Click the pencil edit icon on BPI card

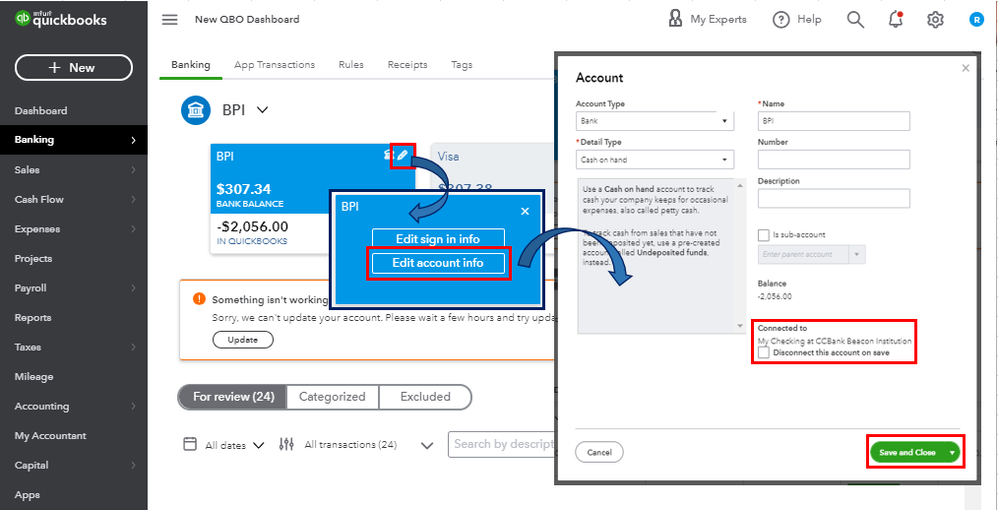402,155
